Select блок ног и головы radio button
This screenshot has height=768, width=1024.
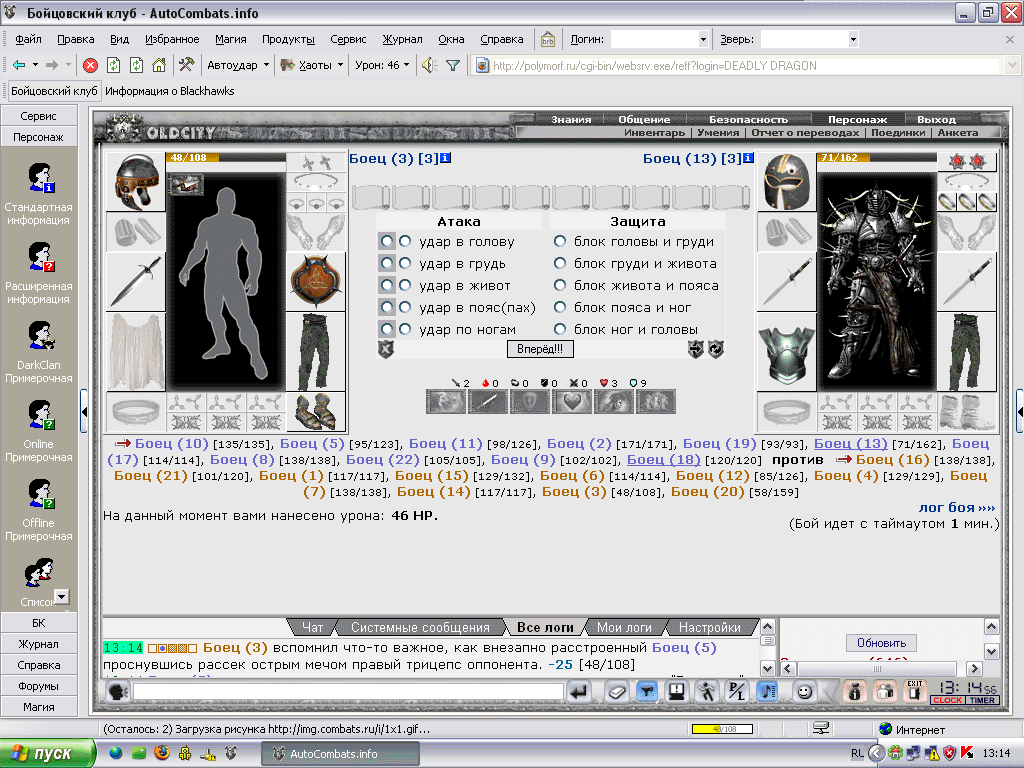[560, 329]
